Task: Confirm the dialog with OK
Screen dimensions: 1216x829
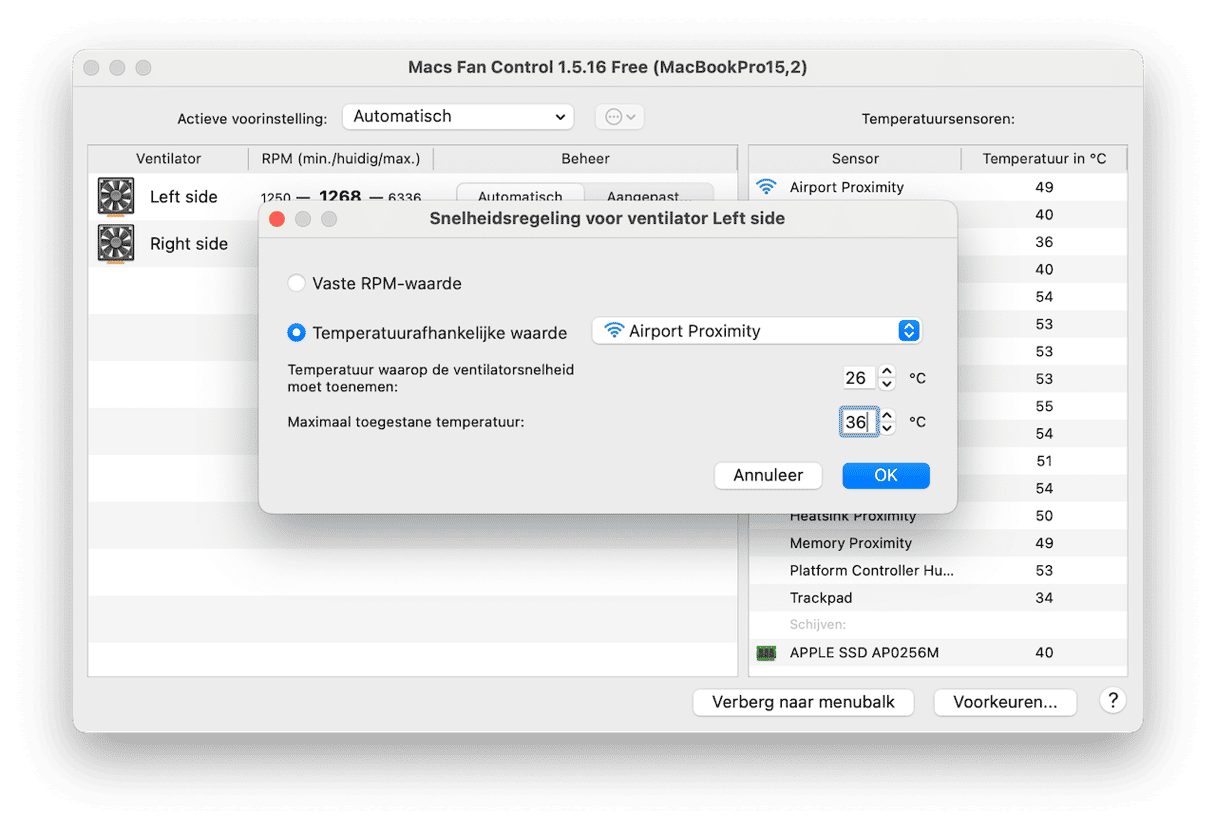Action: pyautogui.click(x=885, y=475)
